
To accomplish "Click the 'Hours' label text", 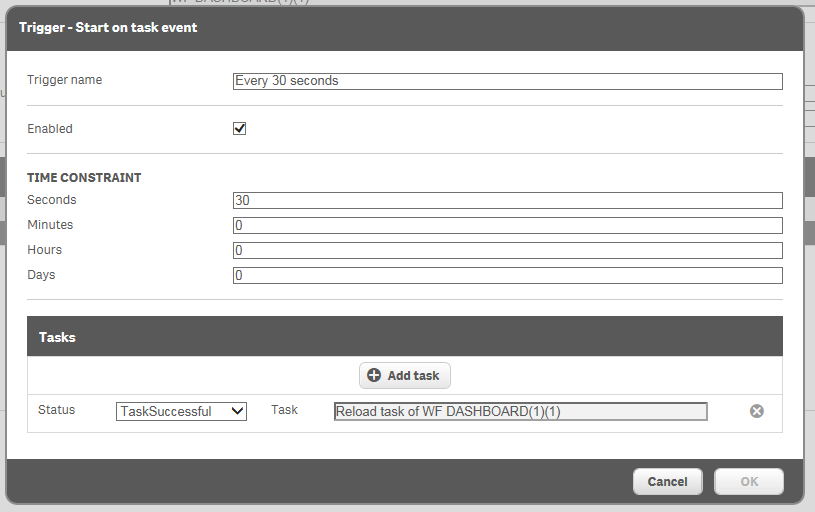I will pyautogui.click(x=44, y=249).
